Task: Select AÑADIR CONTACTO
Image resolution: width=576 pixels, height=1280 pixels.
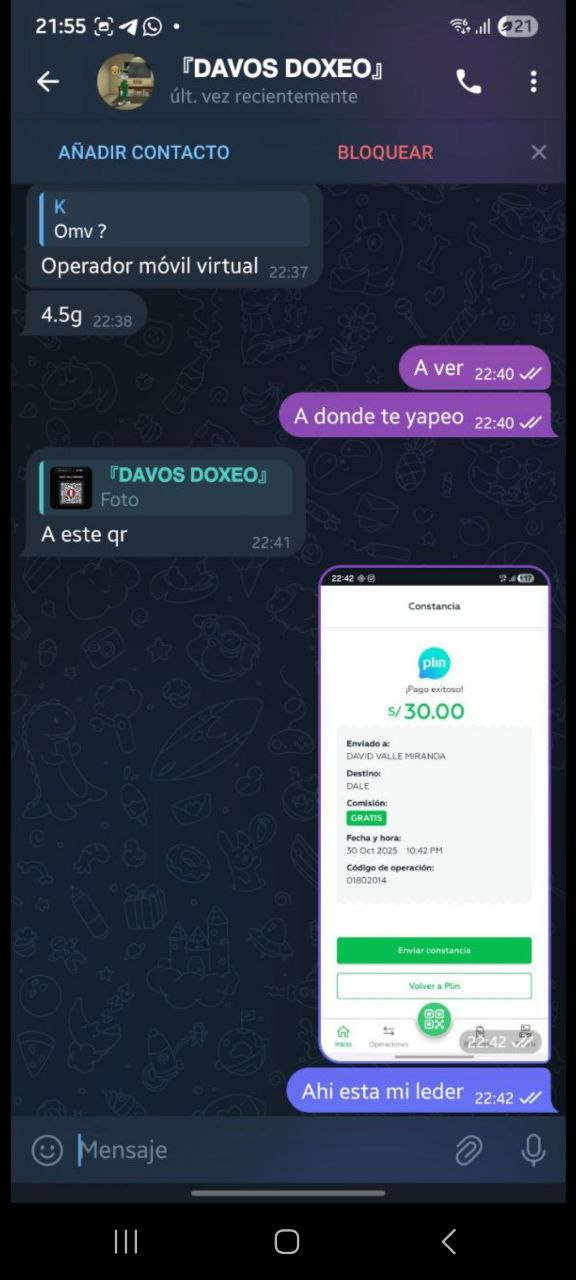Action: click(x=144, y=152)
